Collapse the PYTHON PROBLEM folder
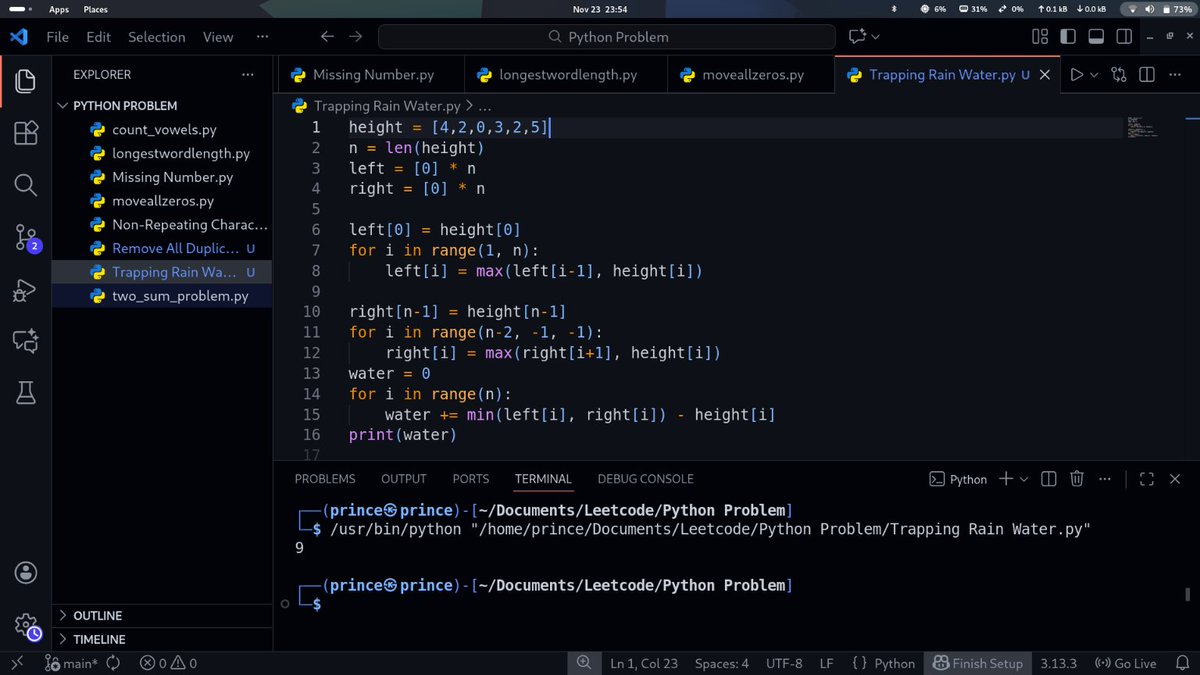1200x675 pixels. point(162,106)
